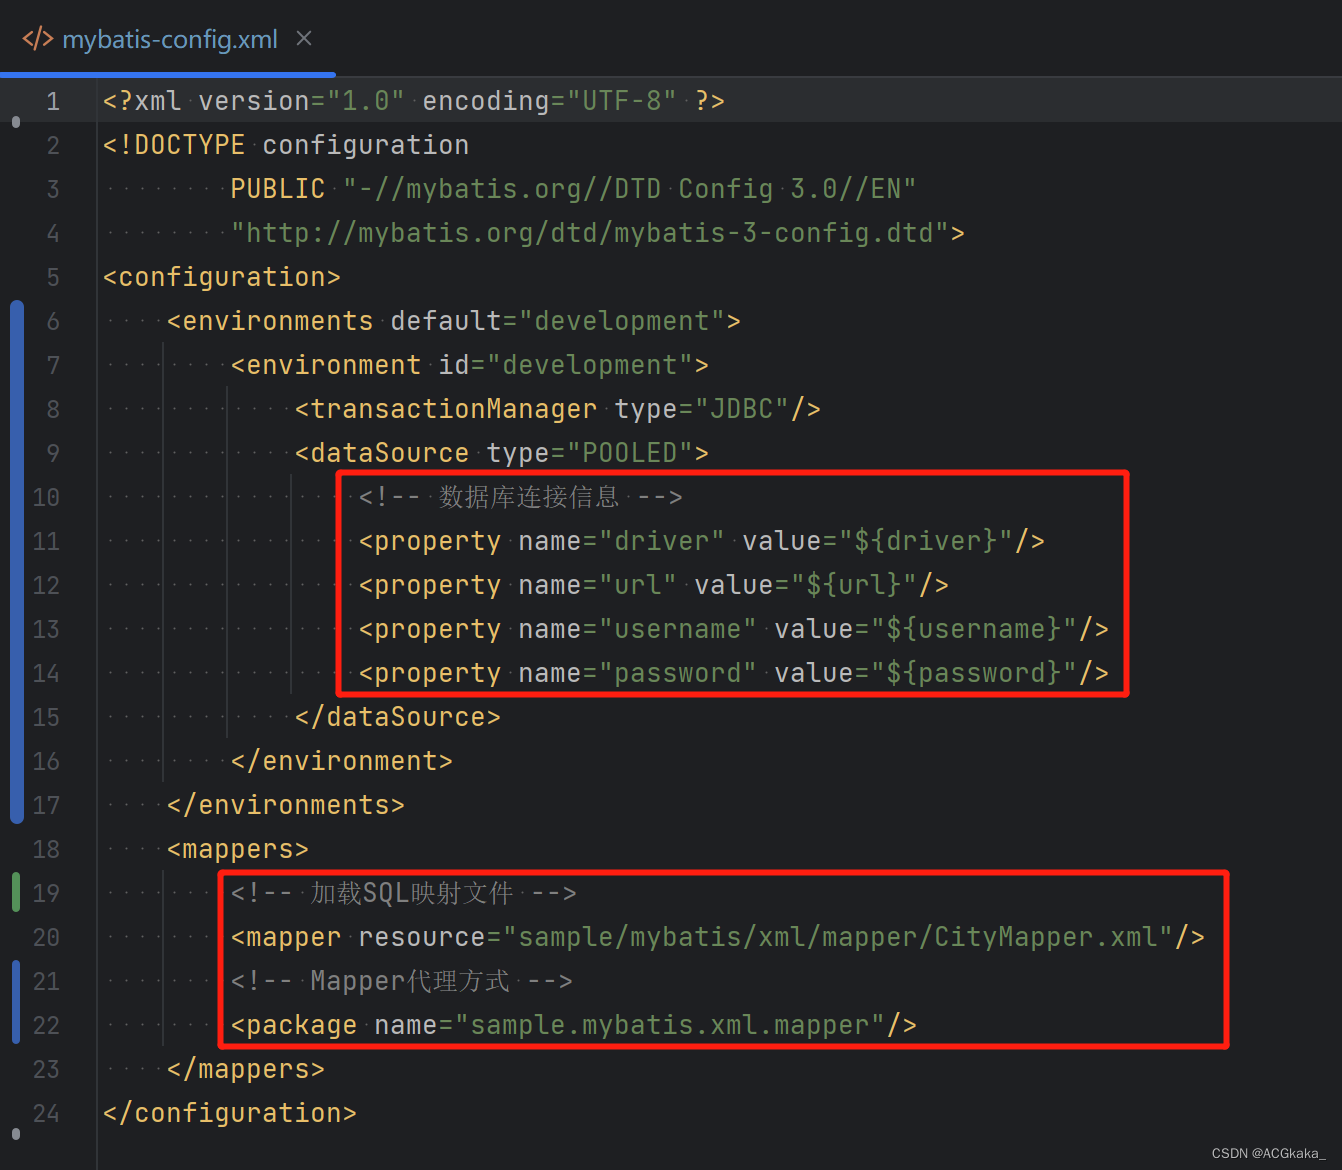Image resolution: width=1342 pixels, height=1170 pixels.
Task: Click the XML file type icon on tab
Action: pyautogui.click(x=38, y=39)
